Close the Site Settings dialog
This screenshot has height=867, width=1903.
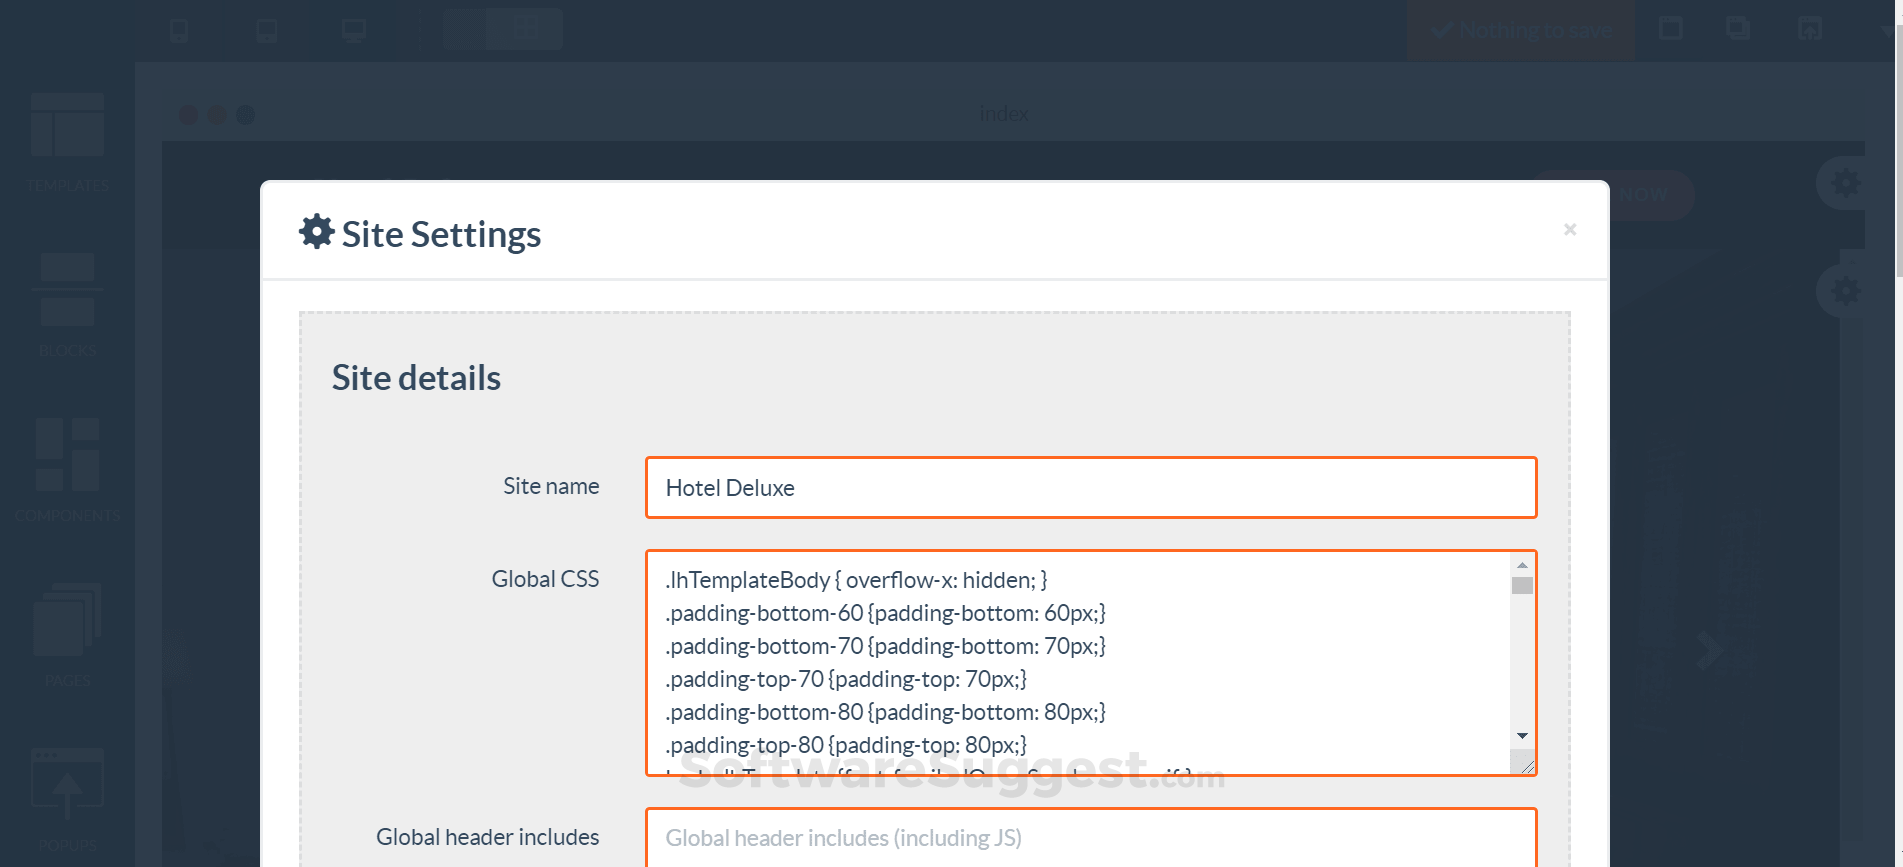coord(1570,230)
